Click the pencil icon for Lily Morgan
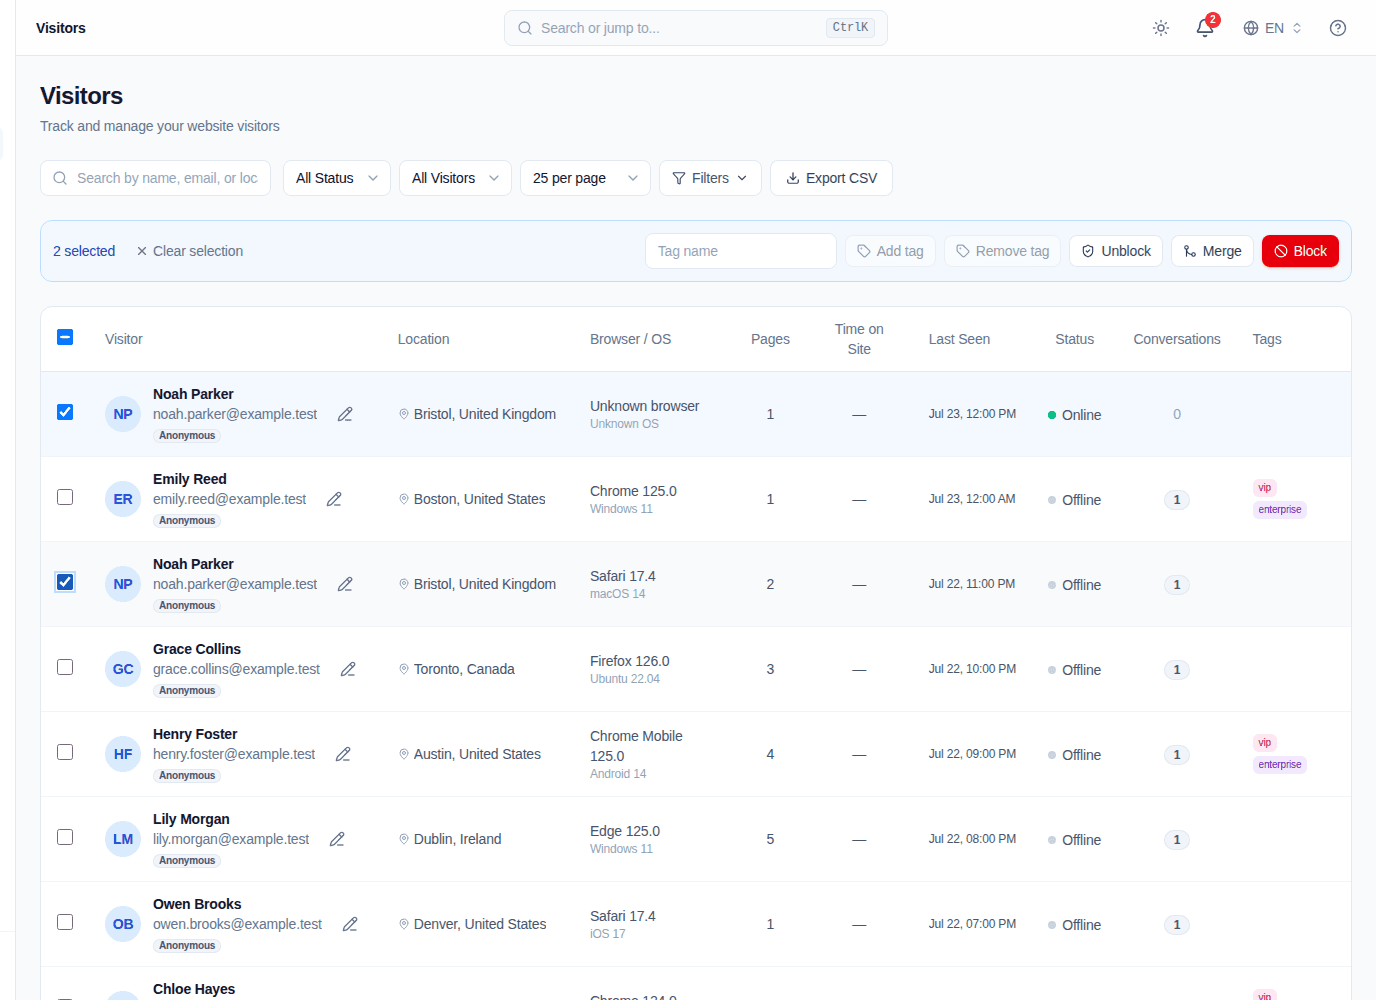The height and width of the screenshot is (1000, 1376). tap(337, 839)
